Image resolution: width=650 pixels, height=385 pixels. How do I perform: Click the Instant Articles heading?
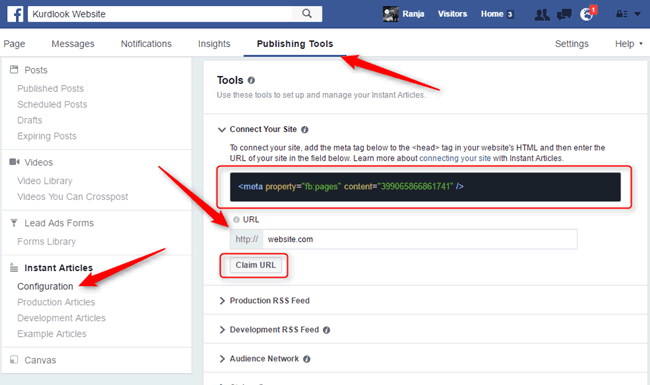coord(58,268)
